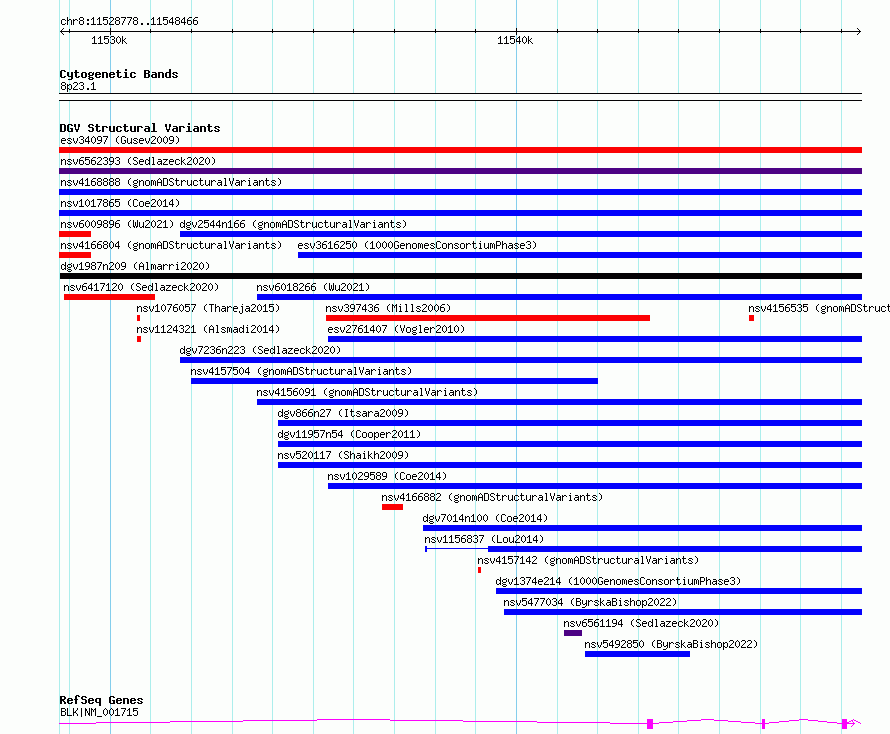Click nsv5477034 (ByrskaBishop2022) label
Viewport: 890px width, 734px height.
point(590,602)
